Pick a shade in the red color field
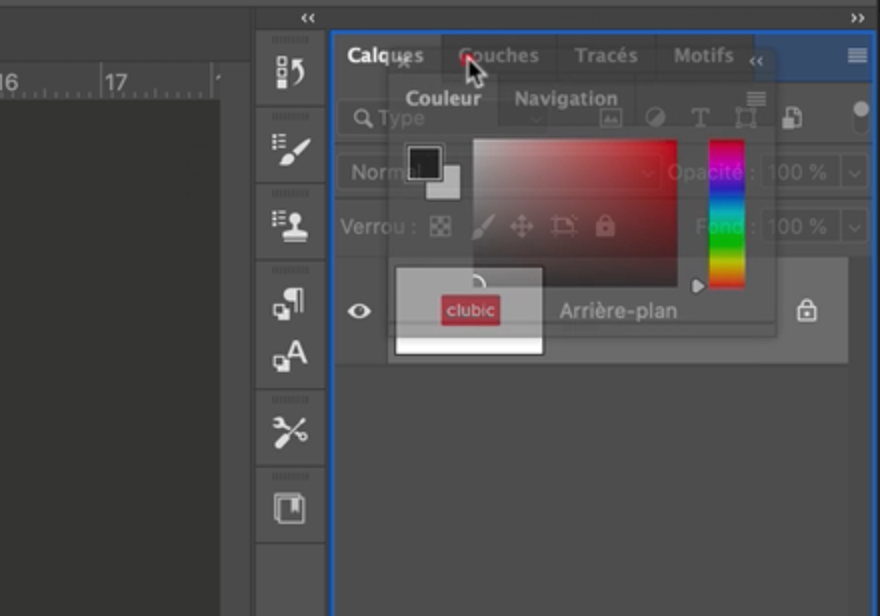Image resolution: width=880 pixels, height=616 pixels. coord(575,213)
